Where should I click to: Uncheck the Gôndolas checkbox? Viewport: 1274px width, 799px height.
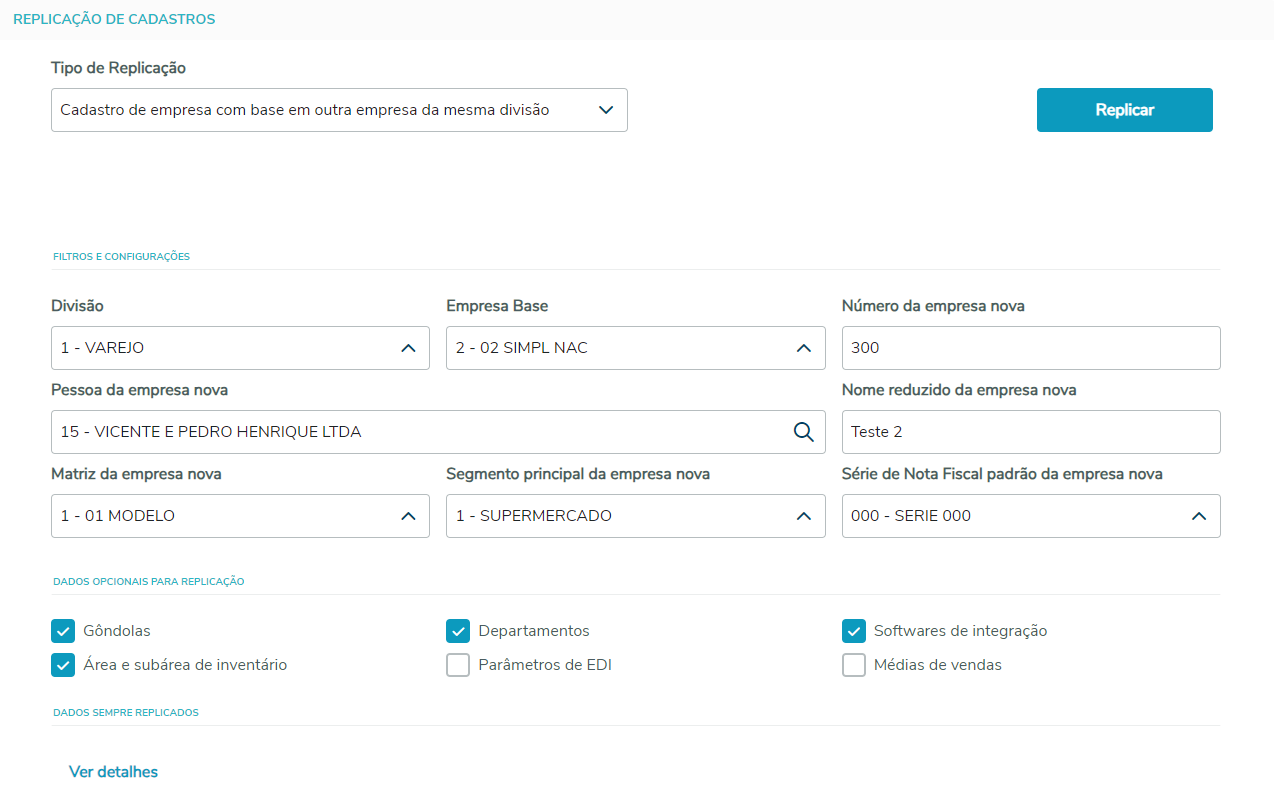click(x=63, y=631)
